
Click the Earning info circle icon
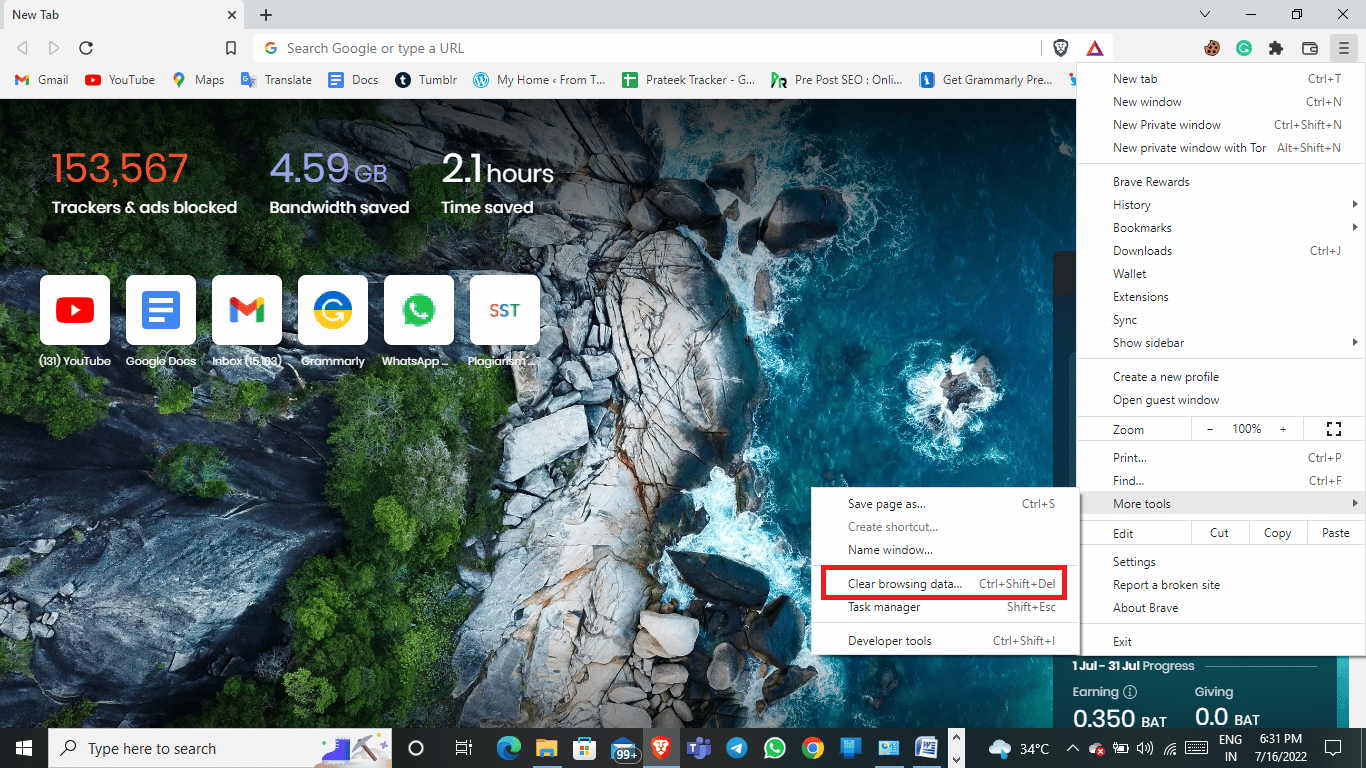click(1130, 692)
